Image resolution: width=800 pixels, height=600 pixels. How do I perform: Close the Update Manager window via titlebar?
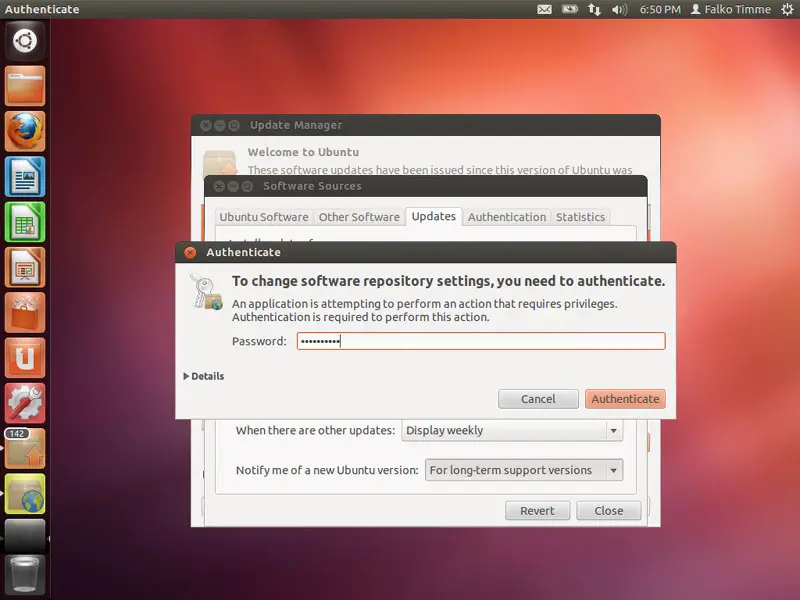tap(206, 126)
